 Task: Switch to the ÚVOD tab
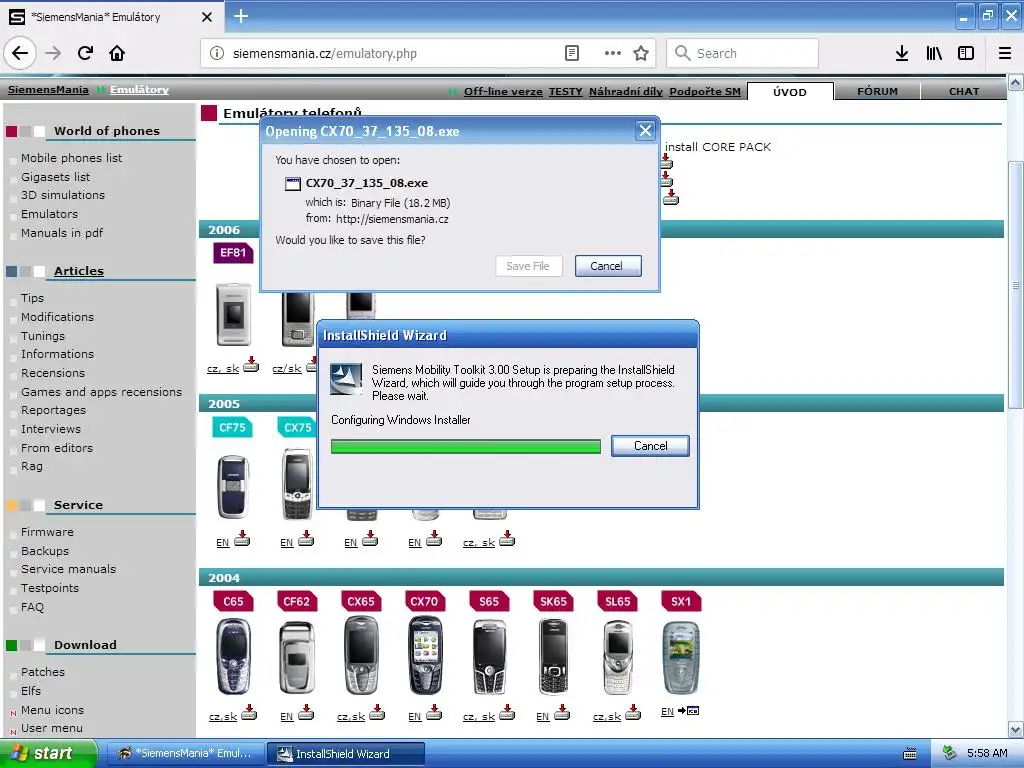790,92
